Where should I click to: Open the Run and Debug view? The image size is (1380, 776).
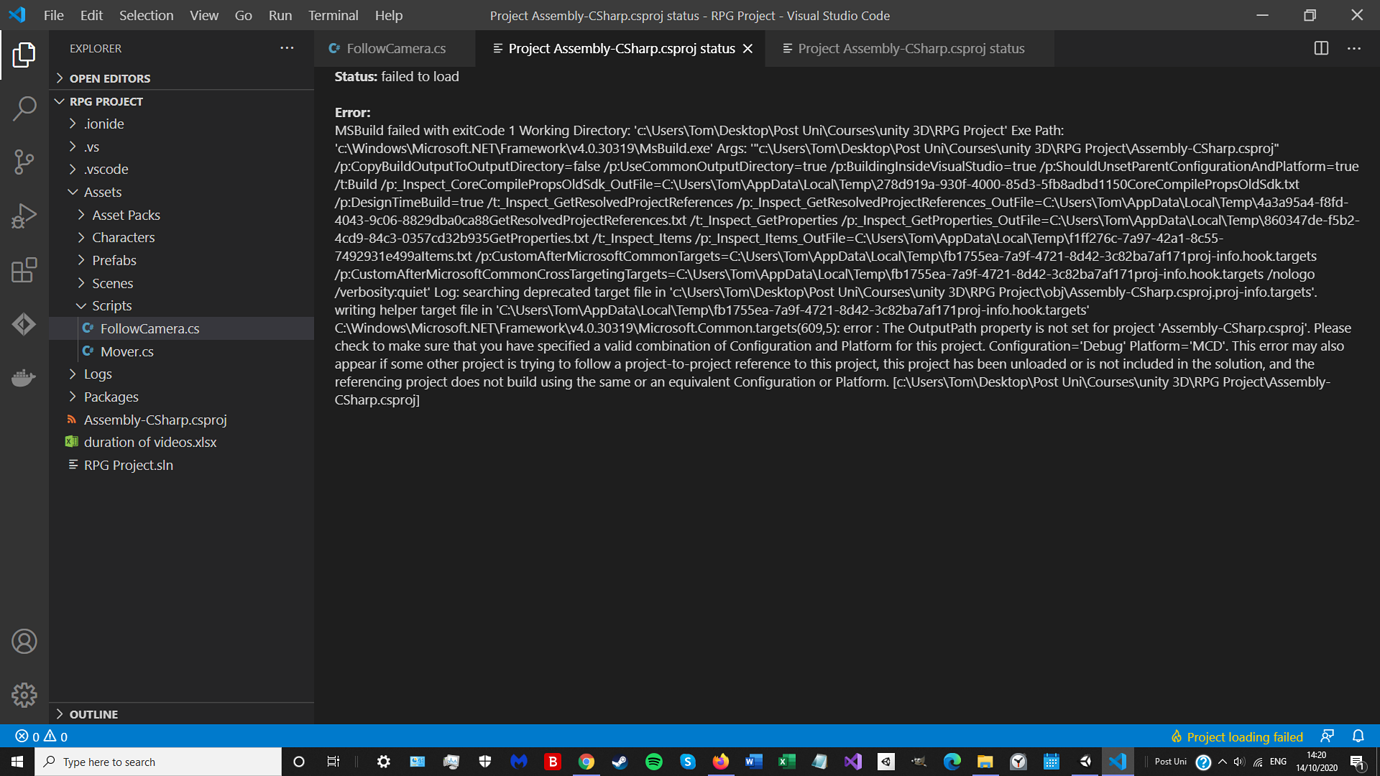(24, 216)
